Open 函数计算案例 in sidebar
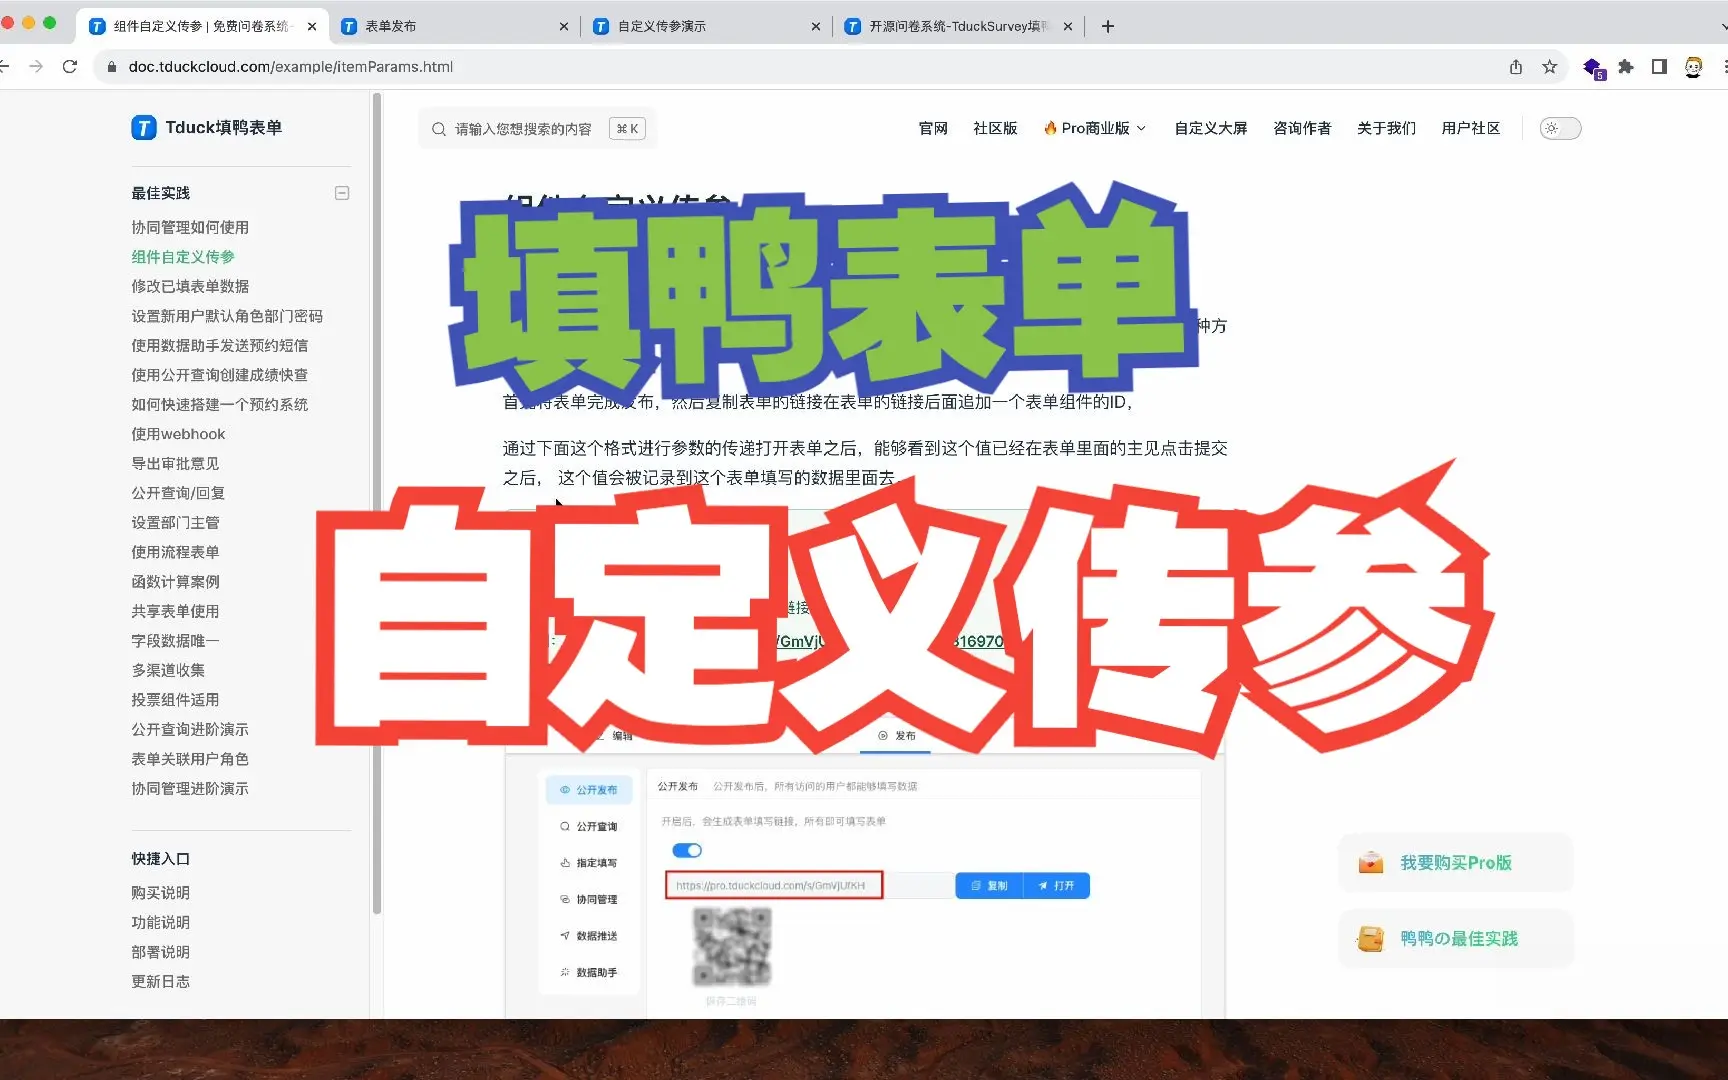Screen dimensions: 1728x1080 point(175,581)
